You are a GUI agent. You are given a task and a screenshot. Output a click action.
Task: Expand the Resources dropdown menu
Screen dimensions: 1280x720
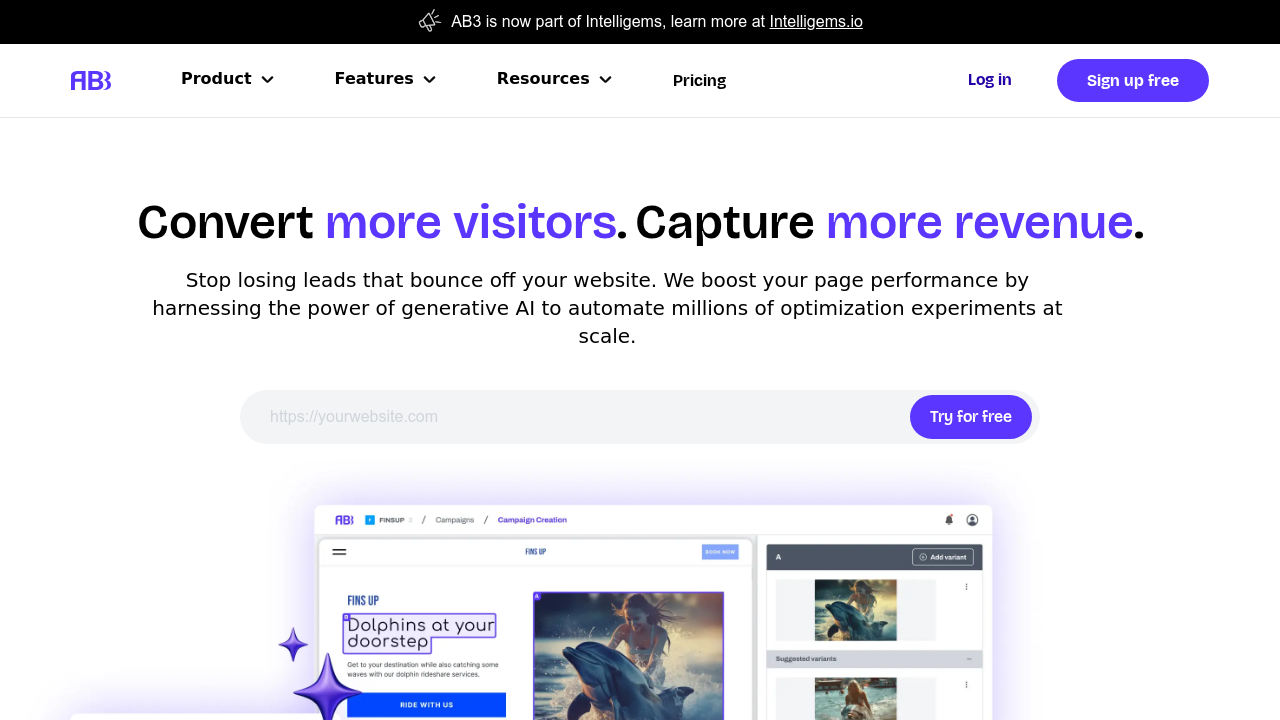554,79
